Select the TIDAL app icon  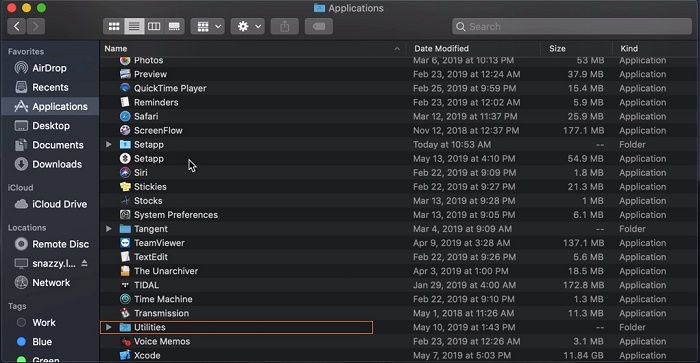tap(125, 285)
